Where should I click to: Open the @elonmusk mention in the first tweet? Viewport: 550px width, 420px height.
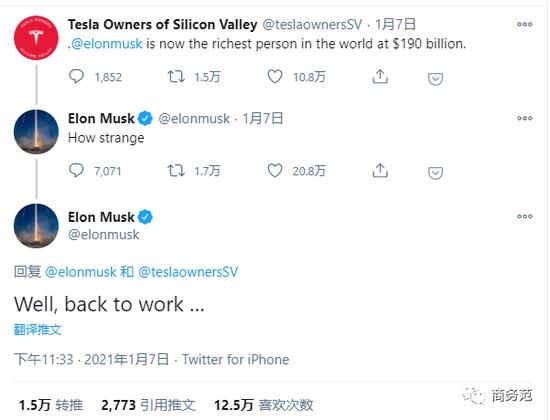(x=107, y=44)
